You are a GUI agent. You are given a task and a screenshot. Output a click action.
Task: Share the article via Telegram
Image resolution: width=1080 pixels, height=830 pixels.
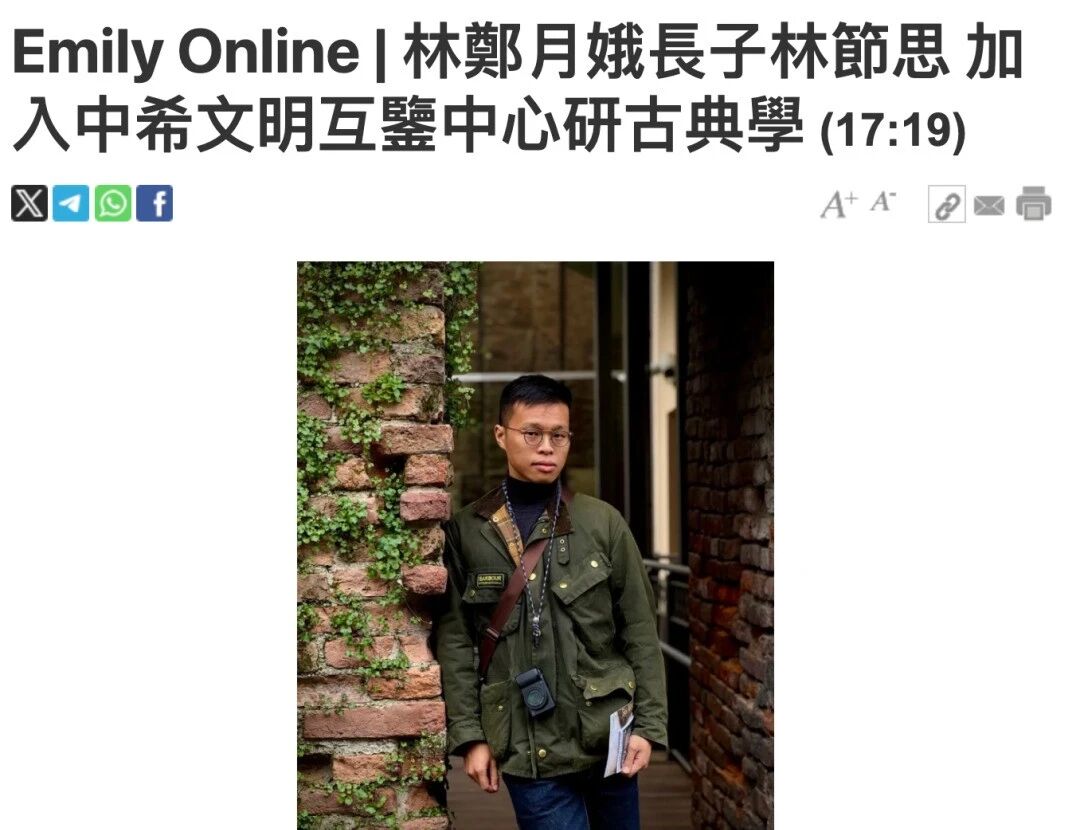pyautogui.click(x=71, y=203)
